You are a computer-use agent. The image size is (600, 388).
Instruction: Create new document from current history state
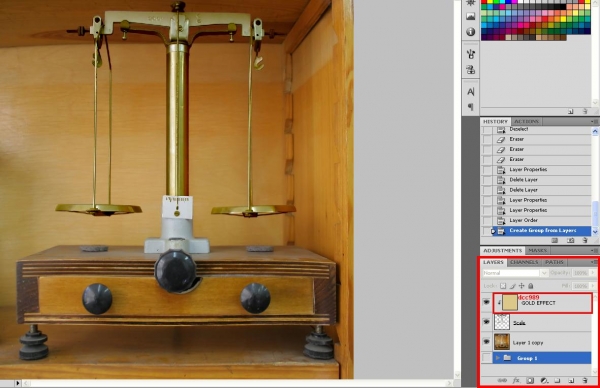pos(554,240)
